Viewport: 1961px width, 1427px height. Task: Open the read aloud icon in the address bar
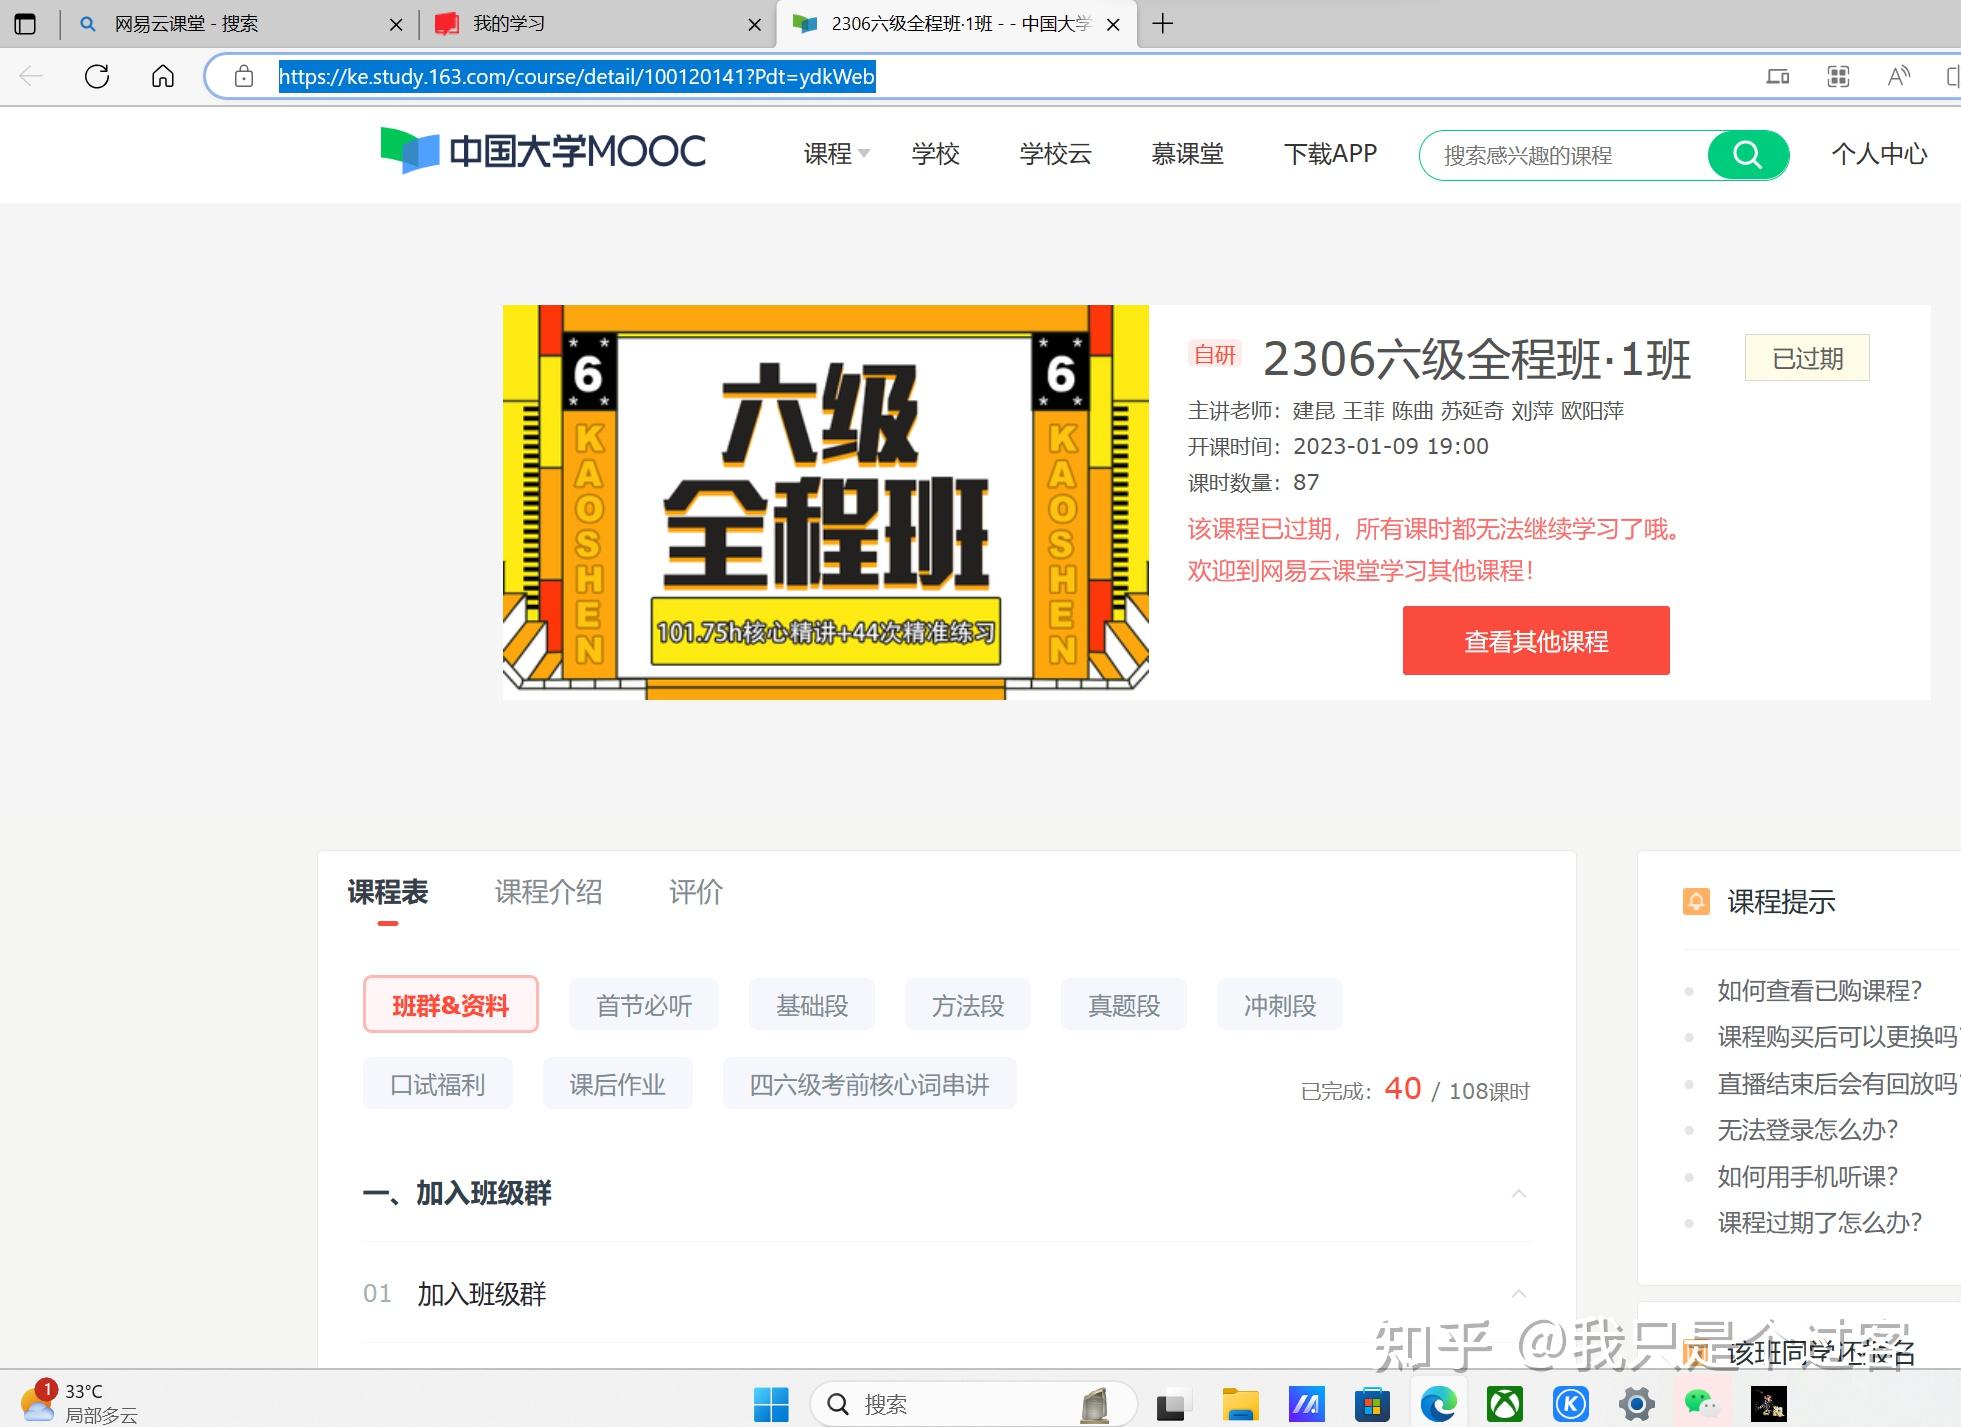1898,77
